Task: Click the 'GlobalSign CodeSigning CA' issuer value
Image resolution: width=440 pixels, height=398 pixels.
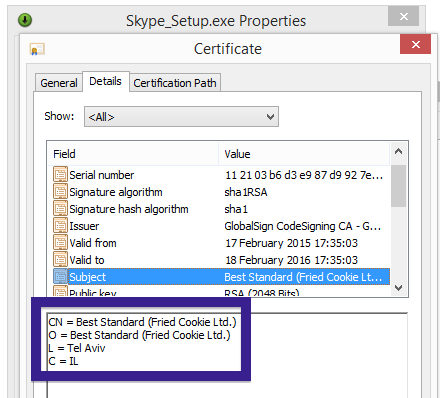Action: click(303, 226)
